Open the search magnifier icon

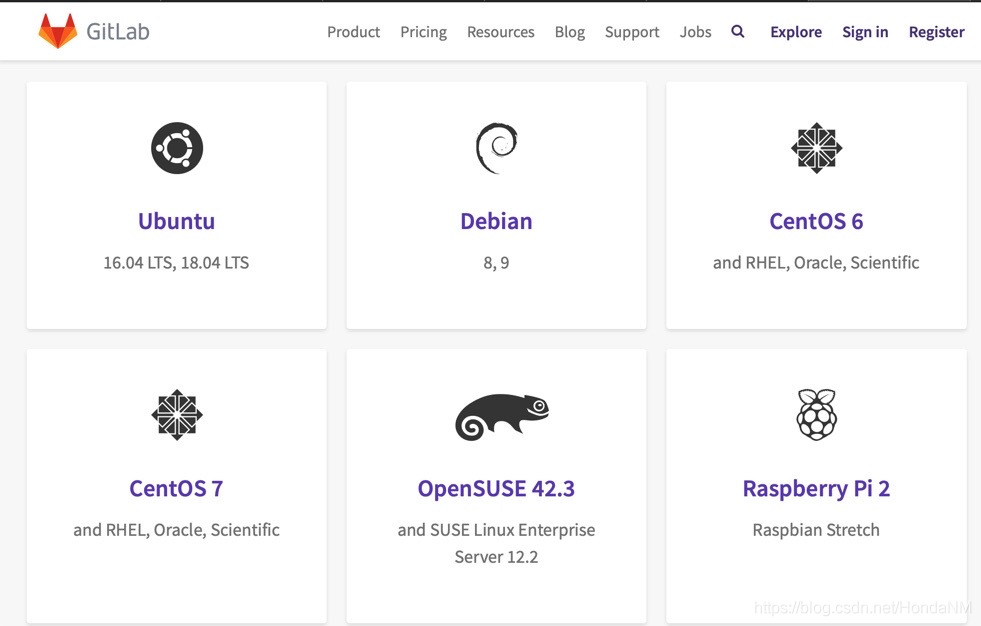point(738,31)
